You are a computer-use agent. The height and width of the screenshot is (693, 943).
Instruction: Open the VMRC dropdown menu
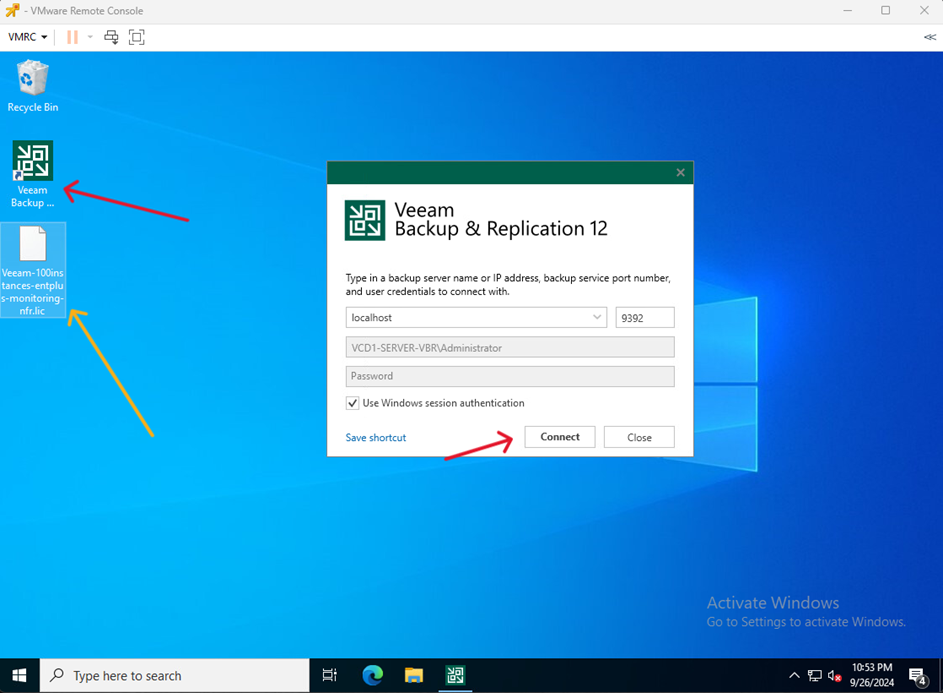[x=28, y=37]
